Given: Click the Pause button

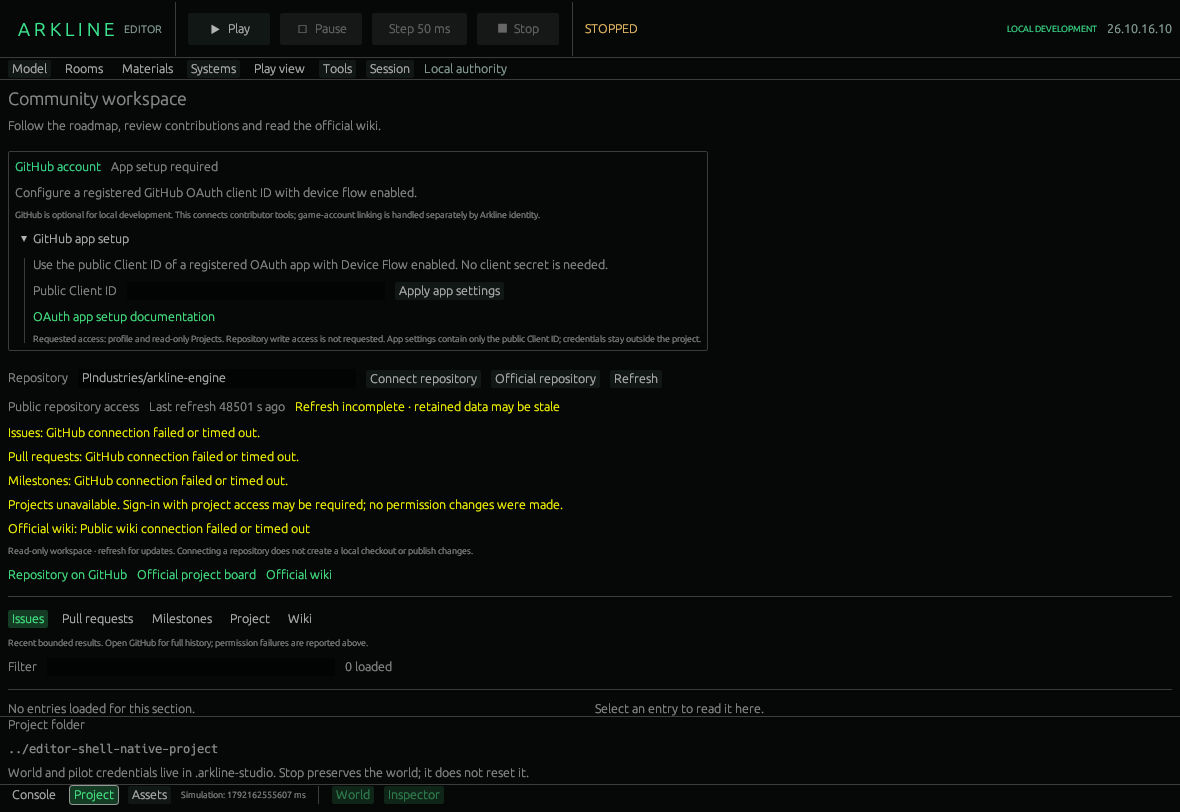Looking at the screenshot, I should pyautogui.click(x=321, y=29).
